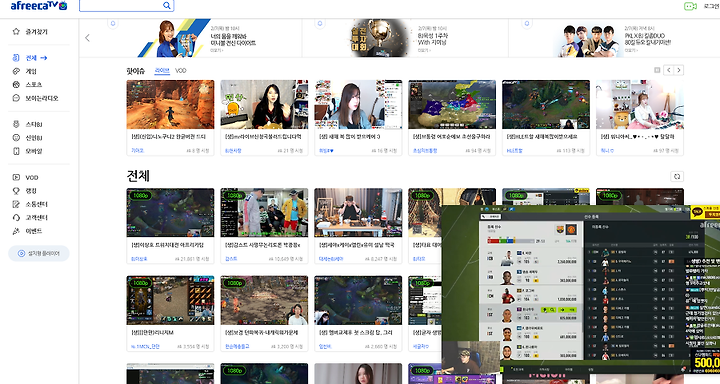Screen dimensions: 720x384
Task: Click refresh icon beside 전체 heading
Action: (677, 176)
